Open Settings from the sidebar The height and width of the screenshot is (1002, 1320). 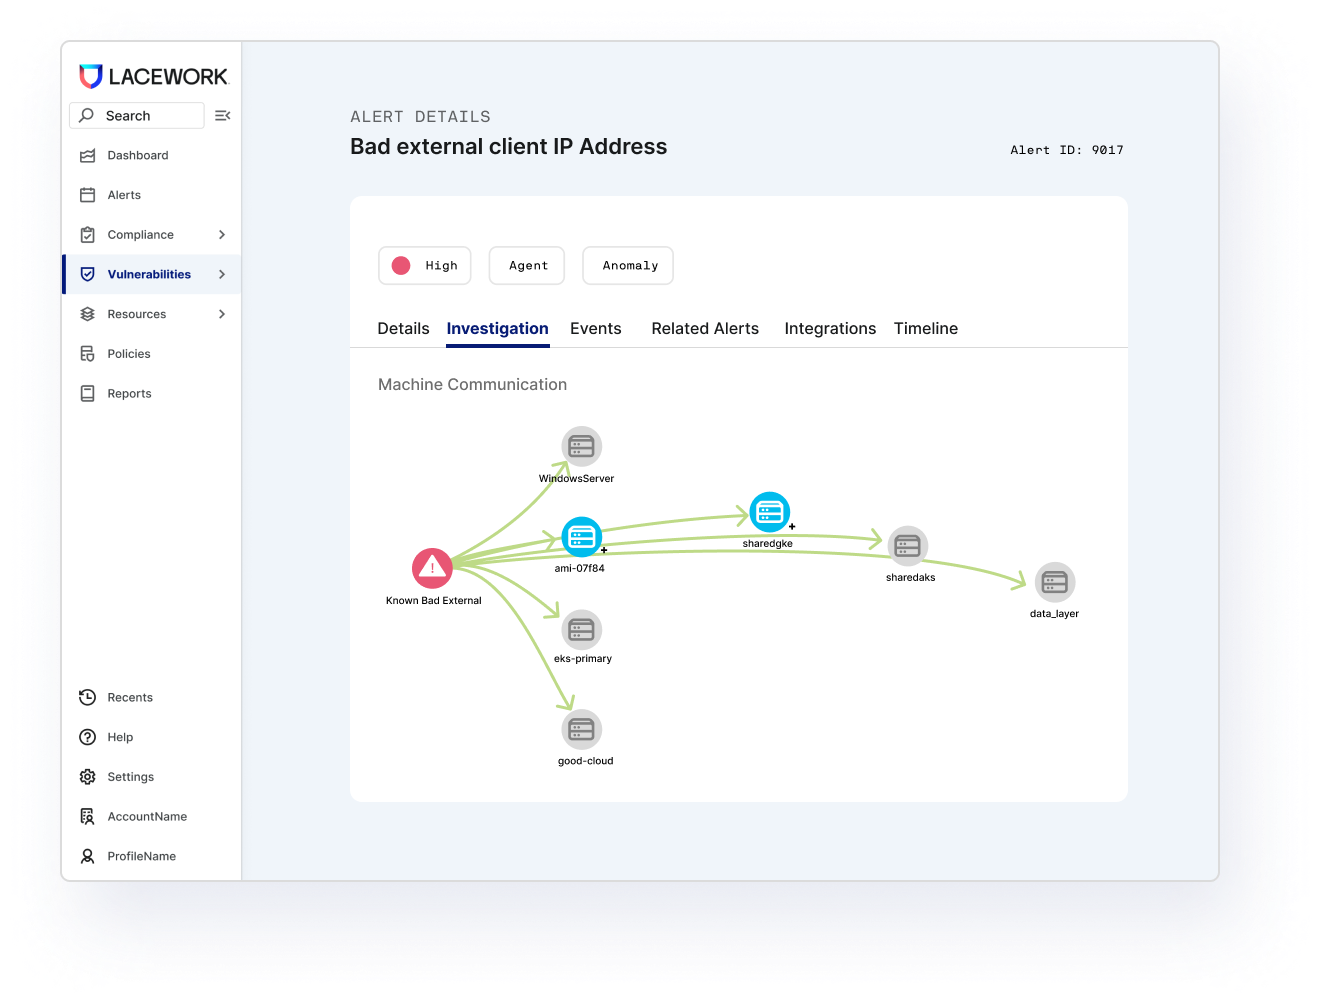click(x=130, y=777)
